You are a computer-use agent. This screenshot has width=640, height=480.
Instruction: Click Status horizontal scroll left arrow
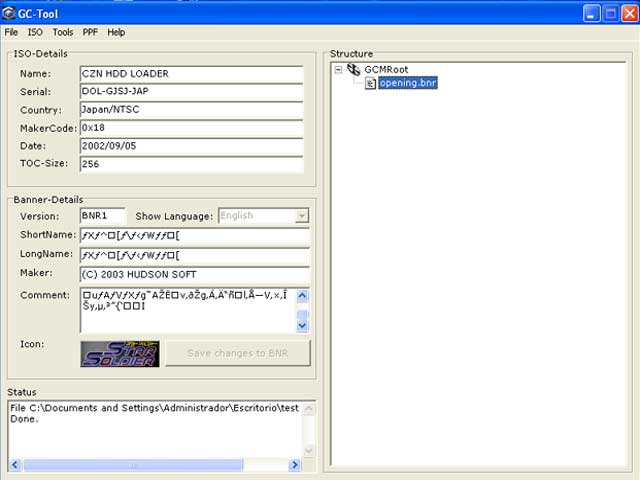click(x=15, y=465)
